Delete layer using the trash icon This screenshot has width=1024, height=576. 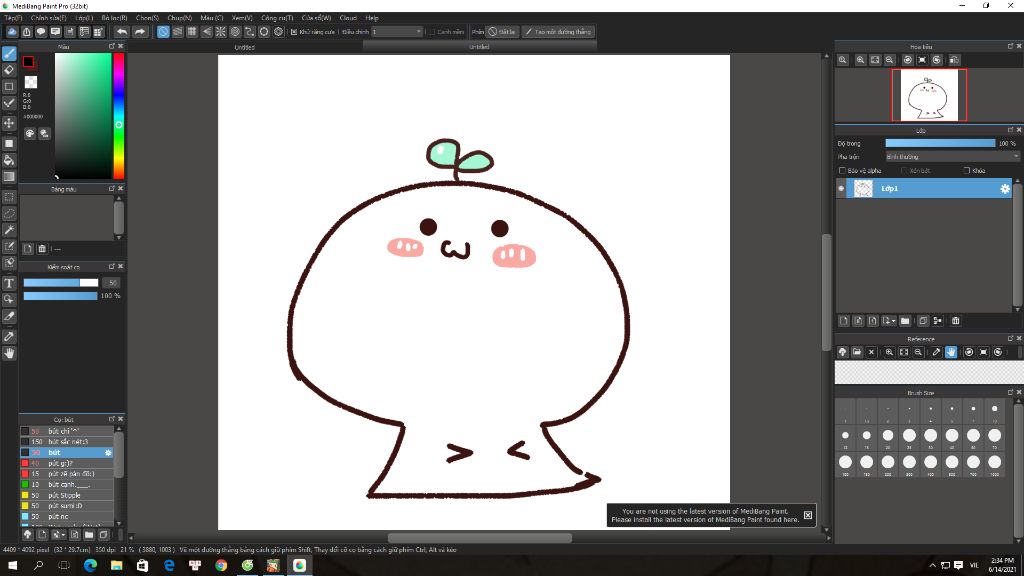[x=955, y=321]
